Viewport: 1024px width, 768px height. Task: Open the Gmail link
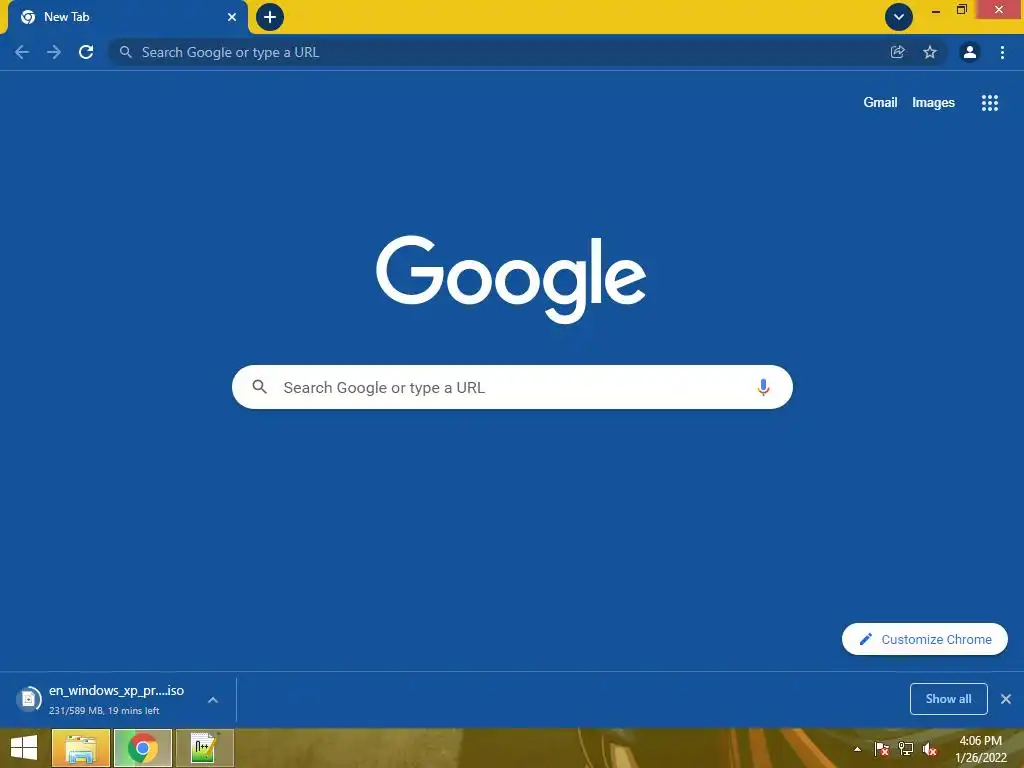click(880, 103)
